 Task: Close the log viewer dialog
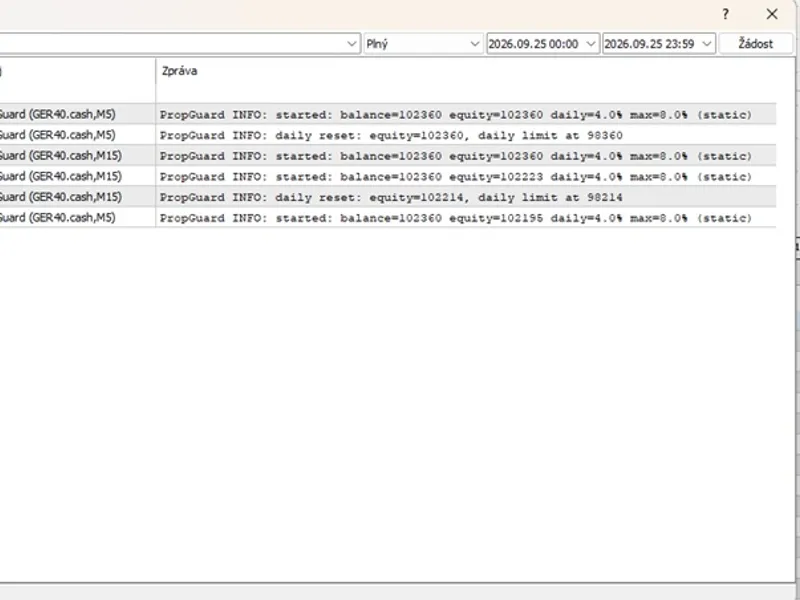click(772, 14)
